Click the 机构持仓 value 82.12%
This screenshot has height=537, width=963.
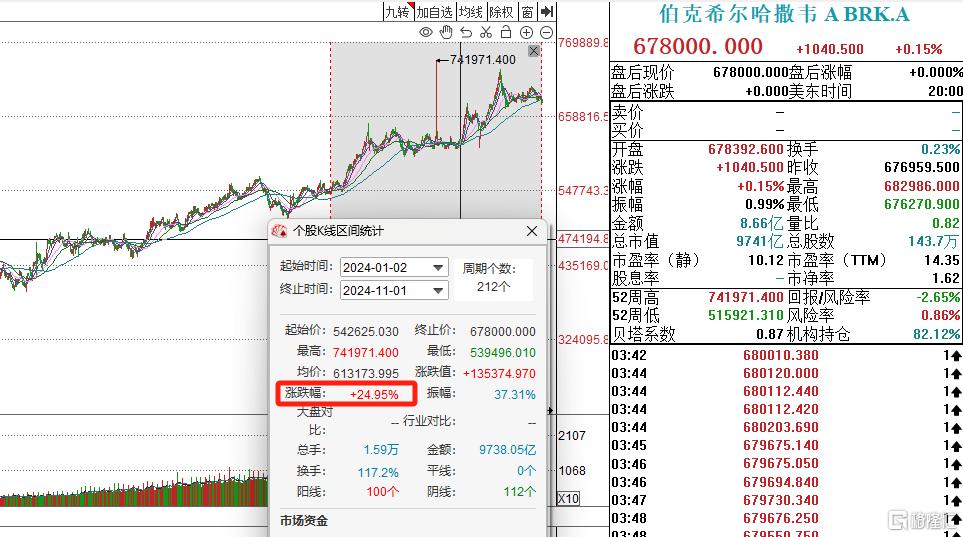pos(937,334)
